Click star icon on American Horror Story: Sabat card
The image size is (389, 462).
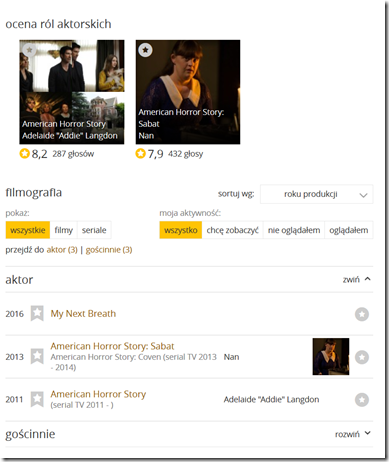[145, 50]
